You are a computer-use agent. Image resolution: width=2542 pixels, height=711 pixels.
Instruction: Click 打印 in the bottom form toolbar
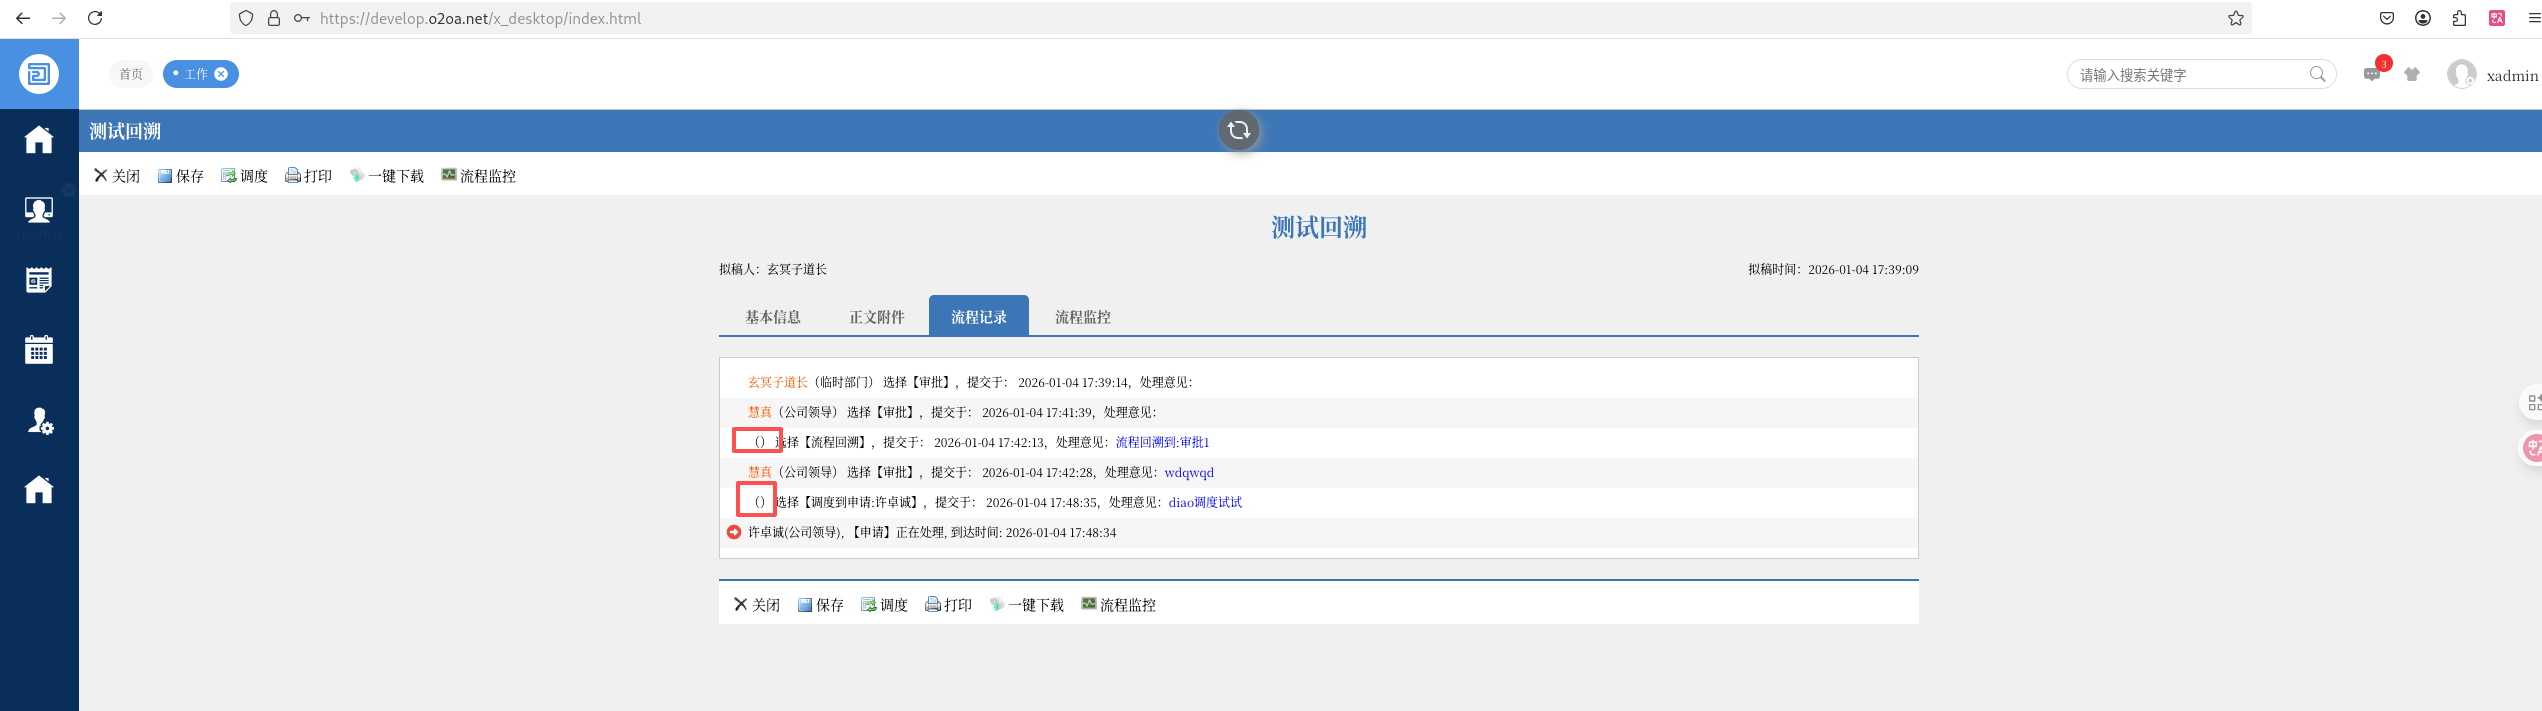[949, 605]
